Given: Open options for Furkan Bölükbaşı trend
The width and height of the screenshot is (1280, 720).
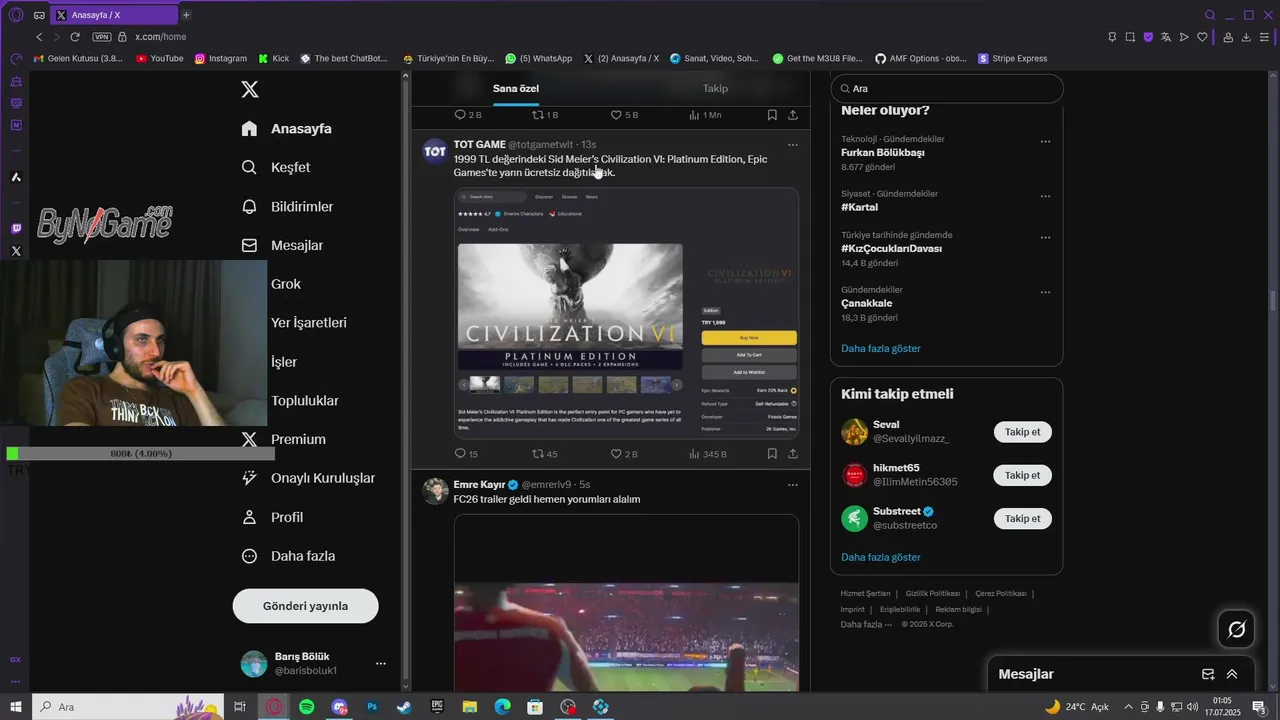Looking at the screenshot, I should pyautogui.click(x=1045, y=142).
